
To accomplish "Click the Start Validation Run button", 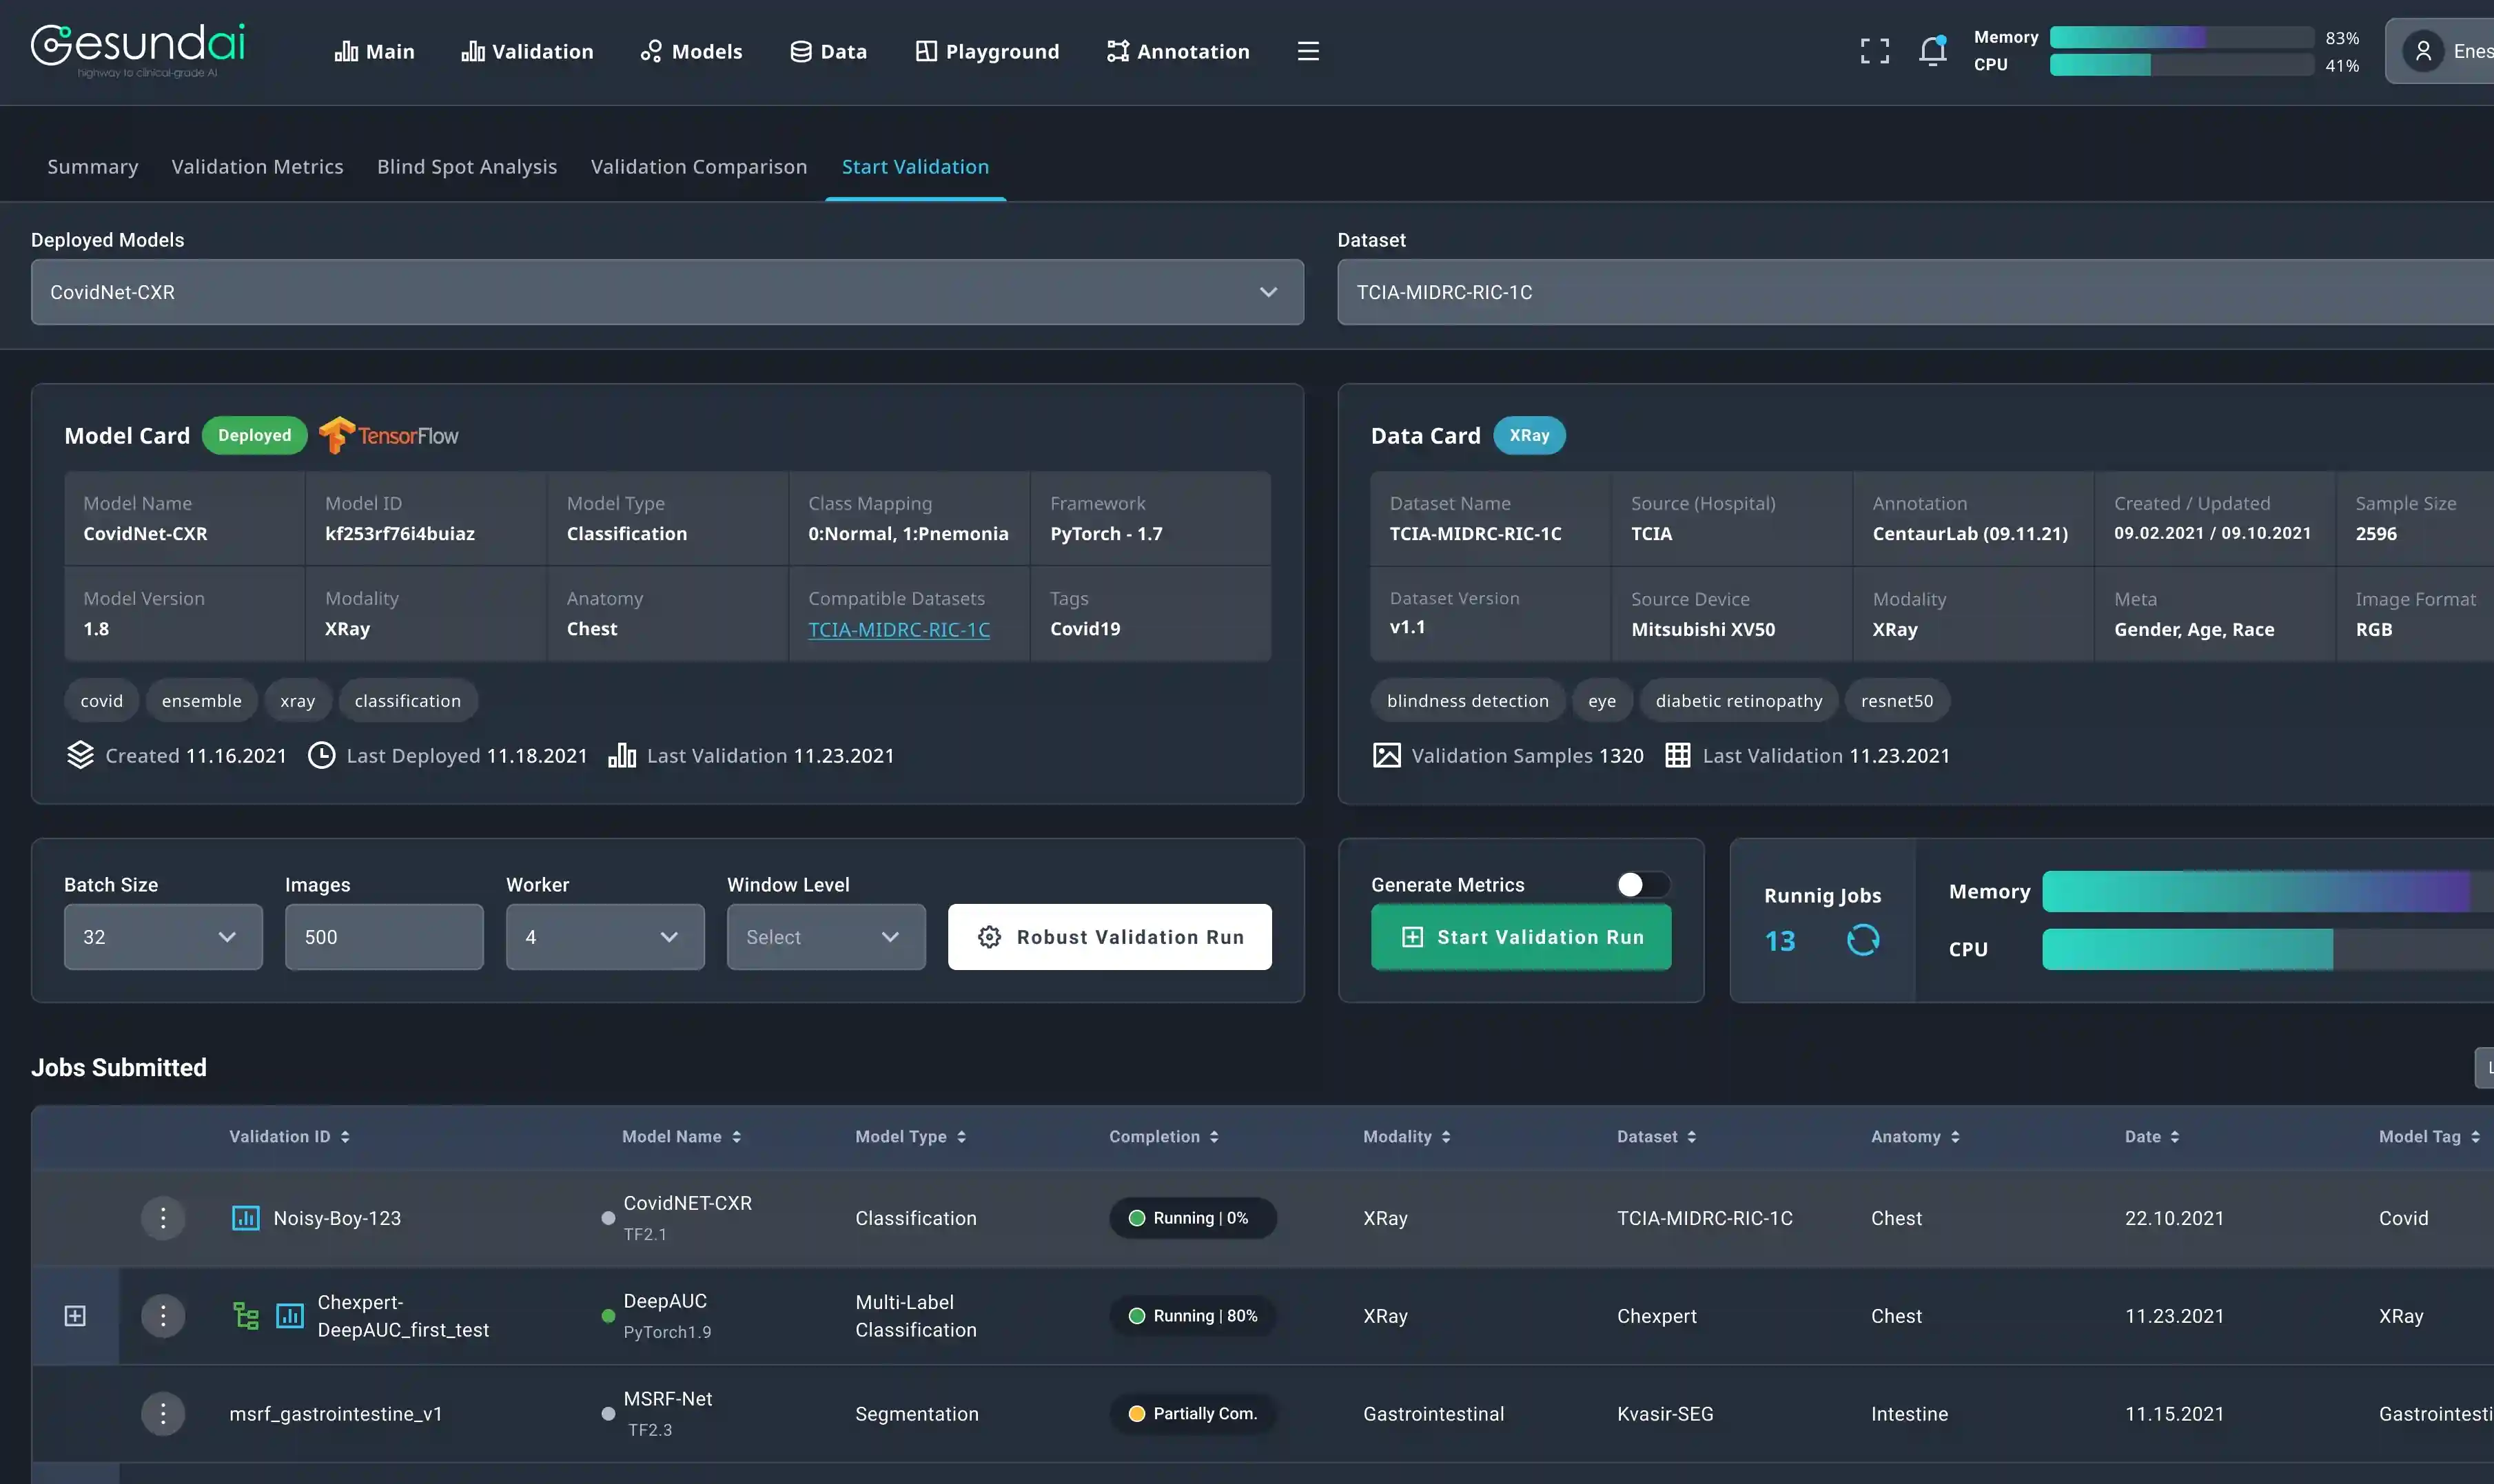I will [1520, 937].
